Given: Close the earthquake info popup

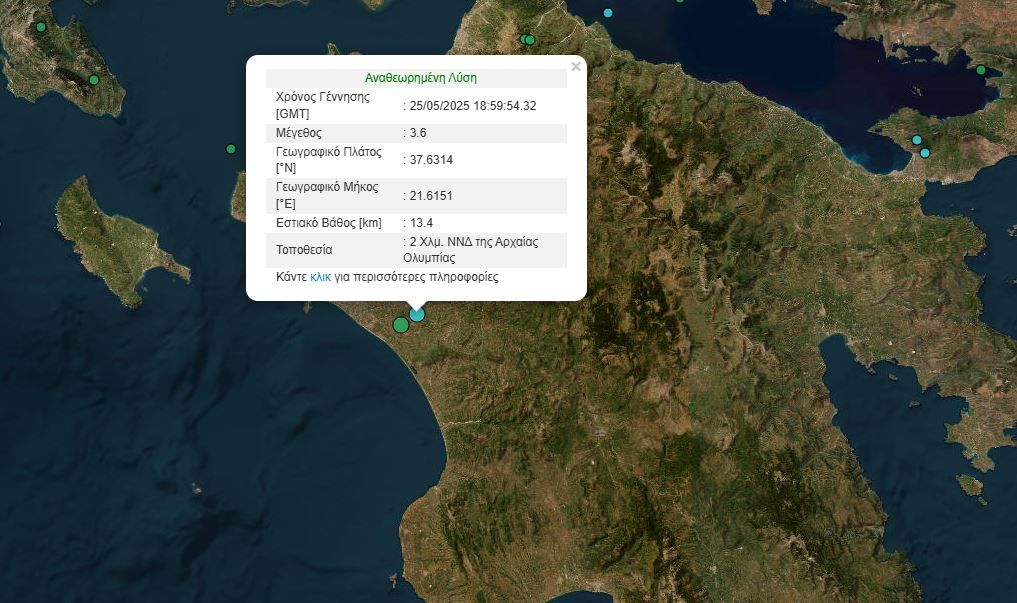Looking at the screenshot, I should [x=575, y=67].
